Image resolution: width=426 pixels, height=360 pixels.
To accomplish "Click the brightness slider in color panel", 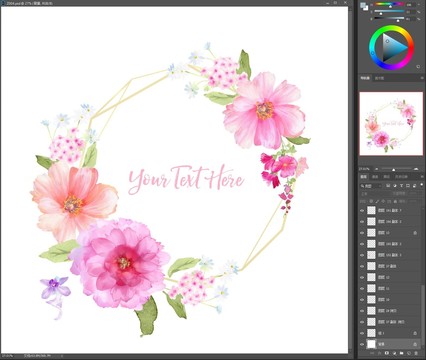I will point(389,19).
